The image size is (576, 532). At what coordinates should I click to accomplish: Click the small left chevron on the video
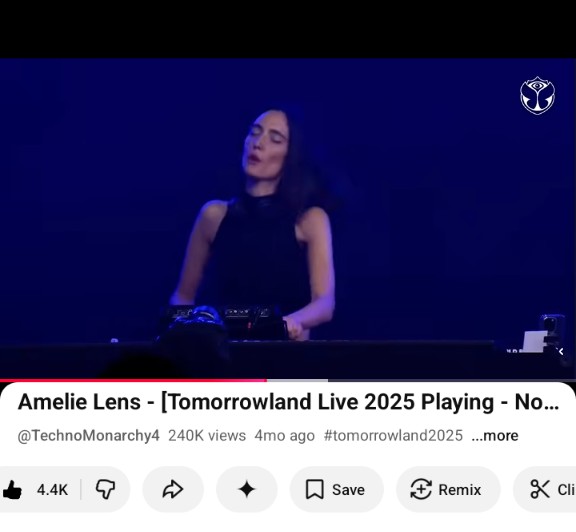[561, 352]
